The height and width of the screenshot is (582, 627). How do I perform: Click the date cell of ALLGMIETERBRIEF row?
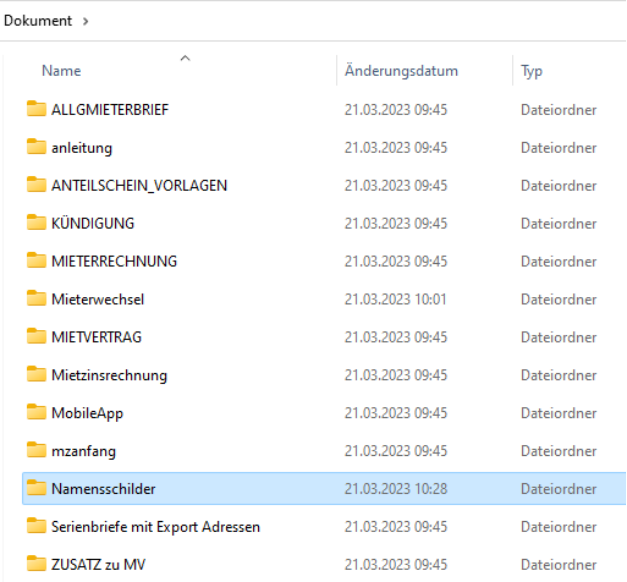(x=396, y=110)
